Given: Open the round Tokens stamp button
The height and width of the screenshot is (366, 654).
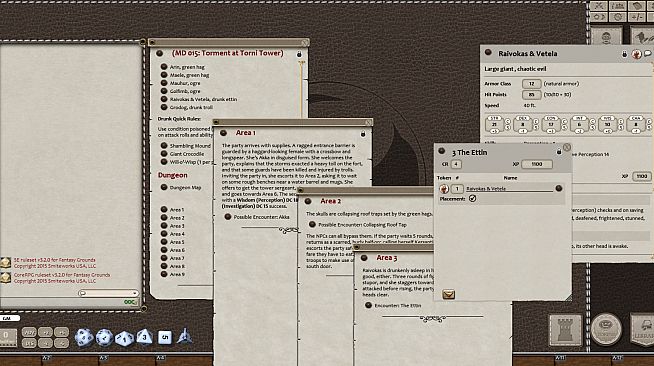Looking at the screenshot, I should coord(606,329).
